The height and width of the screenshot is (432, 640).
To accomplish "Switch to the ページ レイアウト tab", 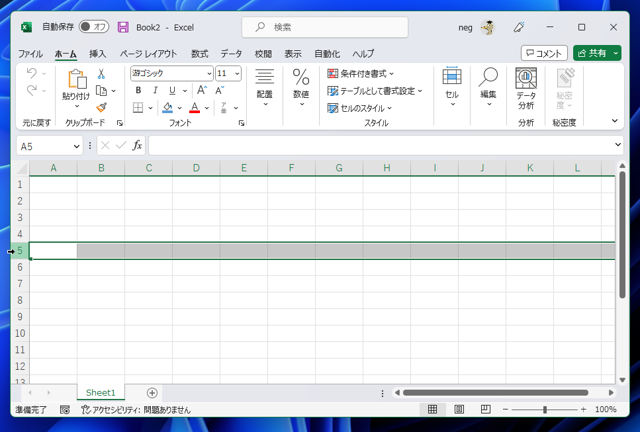I will click(x=148, y=53).
